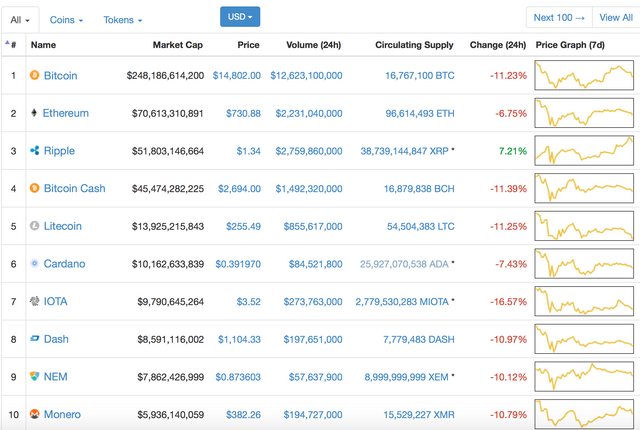Image resolution: width=640 pixels, height=430 pixels.
Task: Open the Bitcoin name link
Action: 60,75
